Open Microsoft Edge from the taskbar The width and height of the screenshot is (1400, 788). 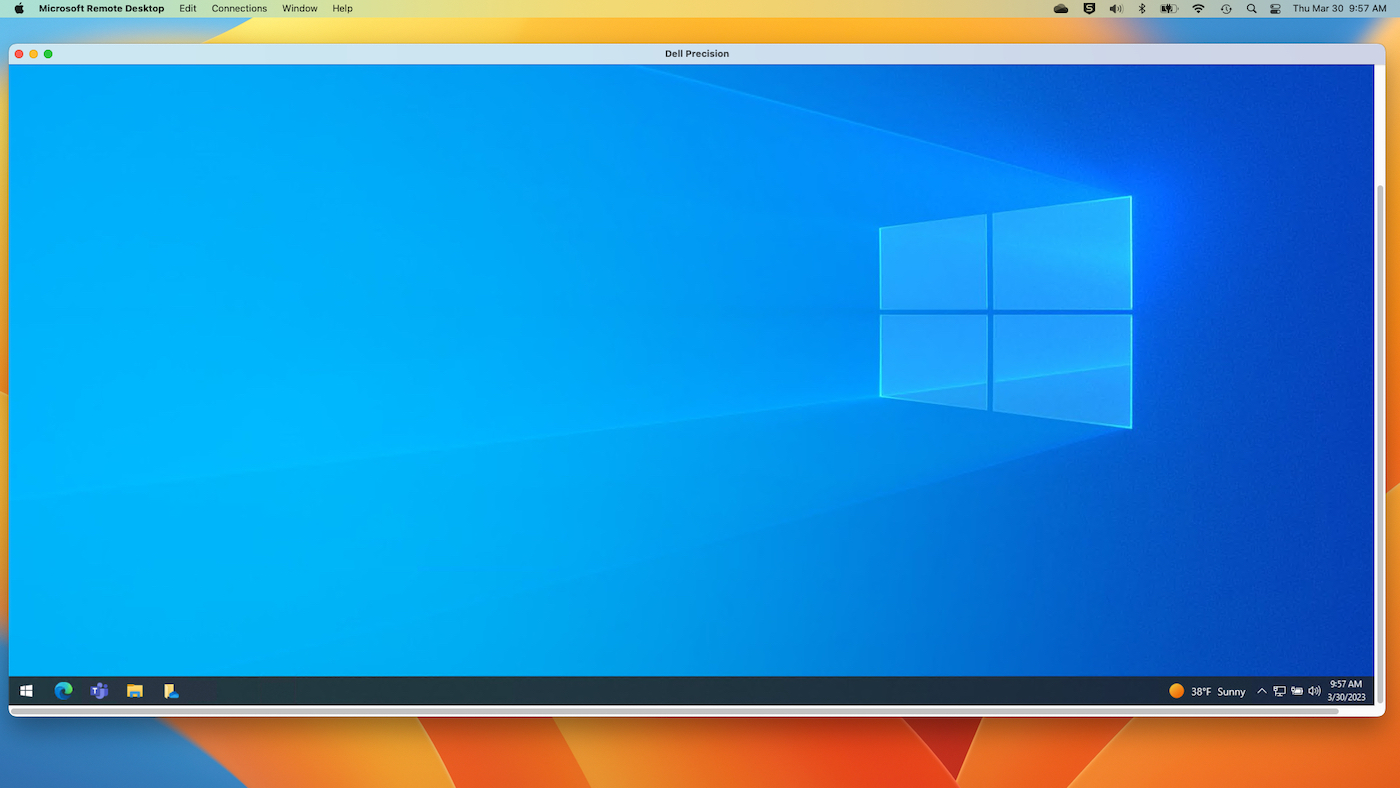tap(63, 690)
